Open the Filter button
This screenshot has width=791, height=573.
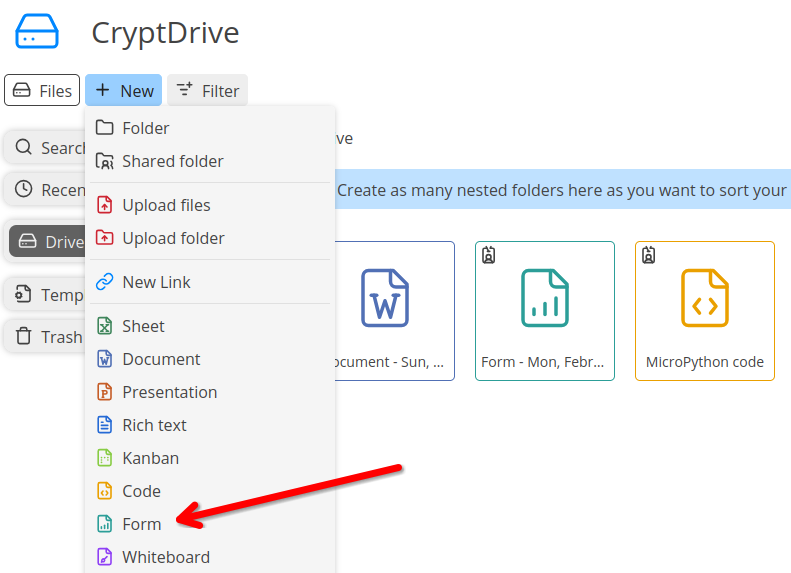[207, 90]
